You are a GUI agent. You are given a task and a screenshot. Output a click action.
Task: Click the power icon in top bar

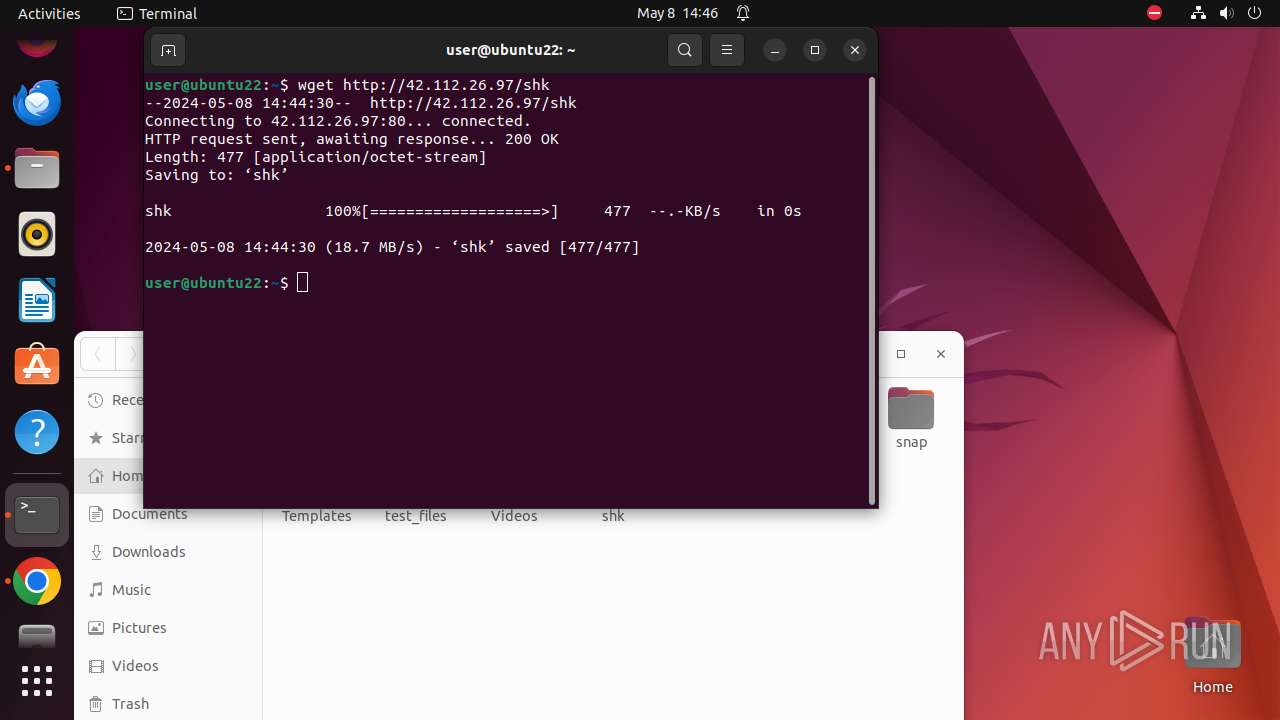coord(1255,13)
